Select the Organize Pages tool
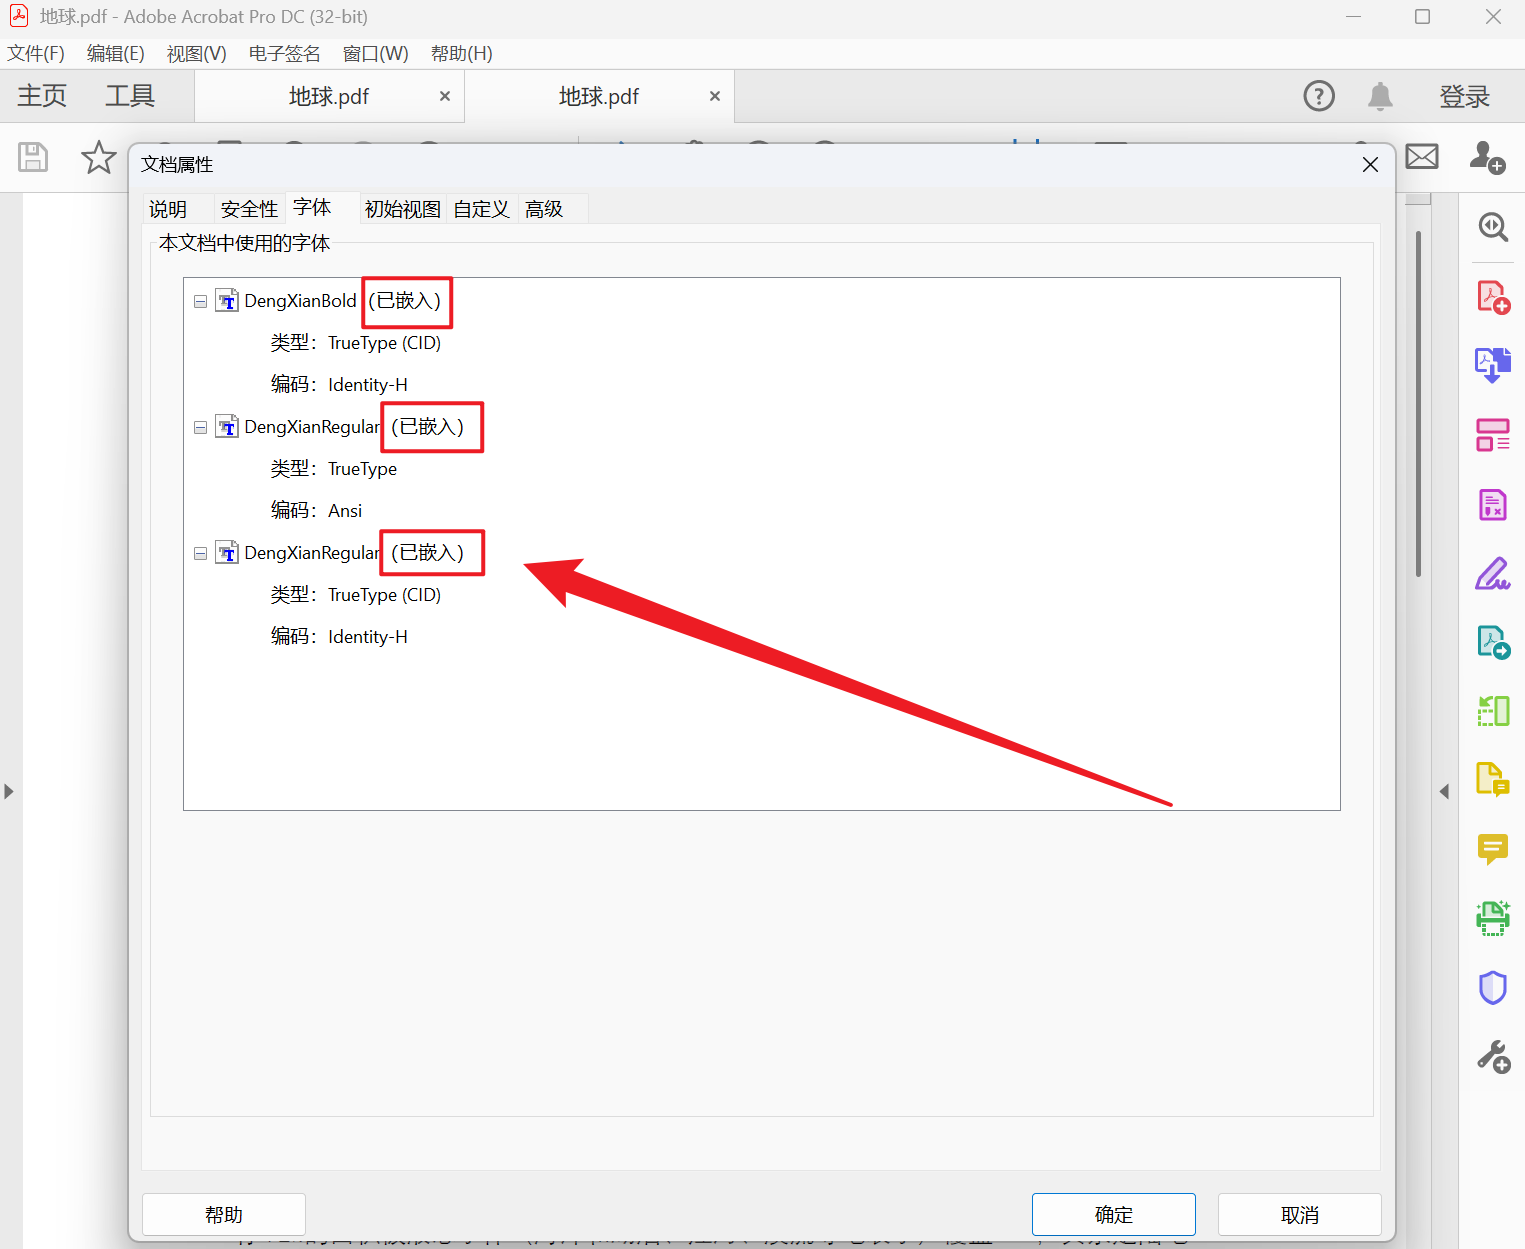1525x1249 pixels. [1492, 435]
